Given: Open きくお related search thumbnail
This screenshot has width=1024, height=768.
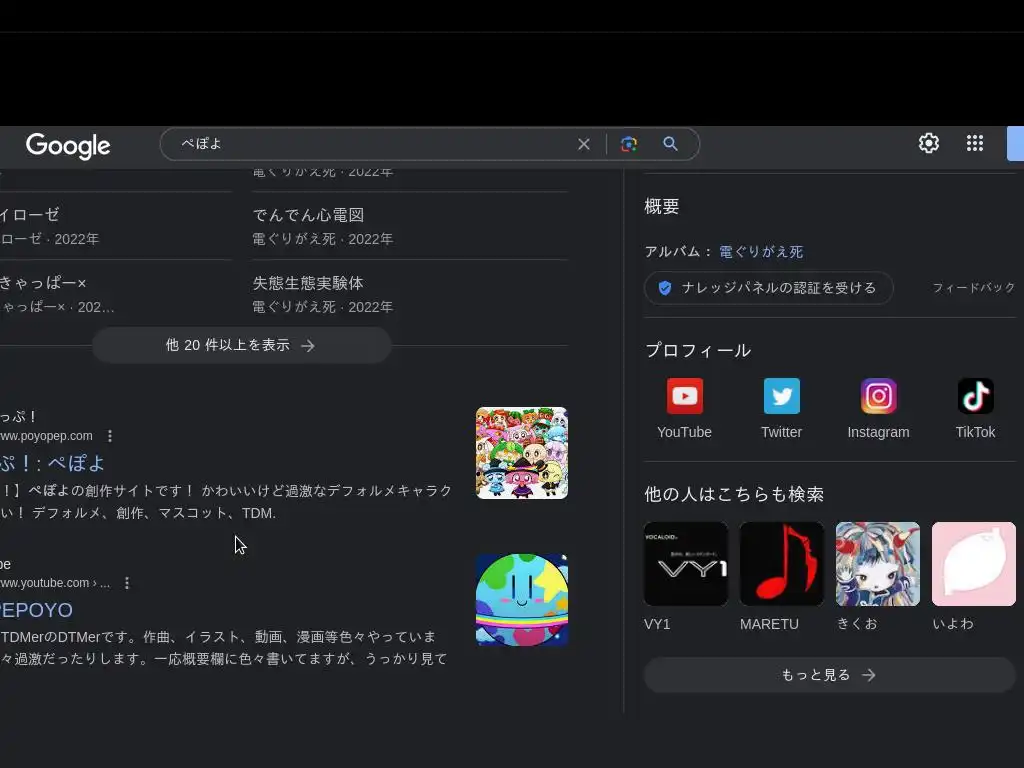Looking at the screenshot, I should pyautogui.click(x=878, y=564).
